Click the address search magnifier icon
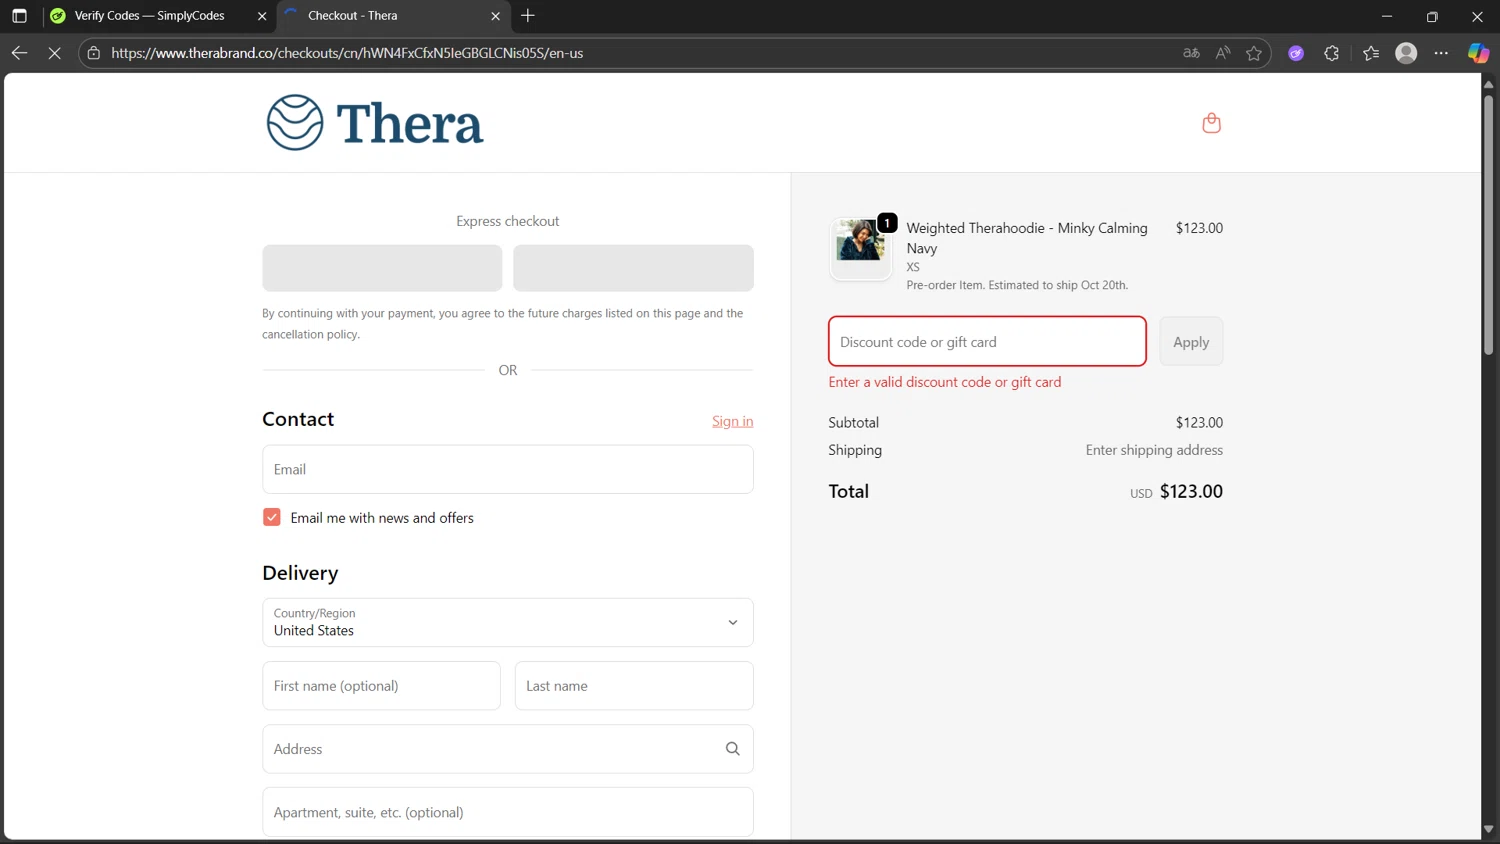This screenshot has height=844, width=1500. pyautogui.click(x=733, y=749)
